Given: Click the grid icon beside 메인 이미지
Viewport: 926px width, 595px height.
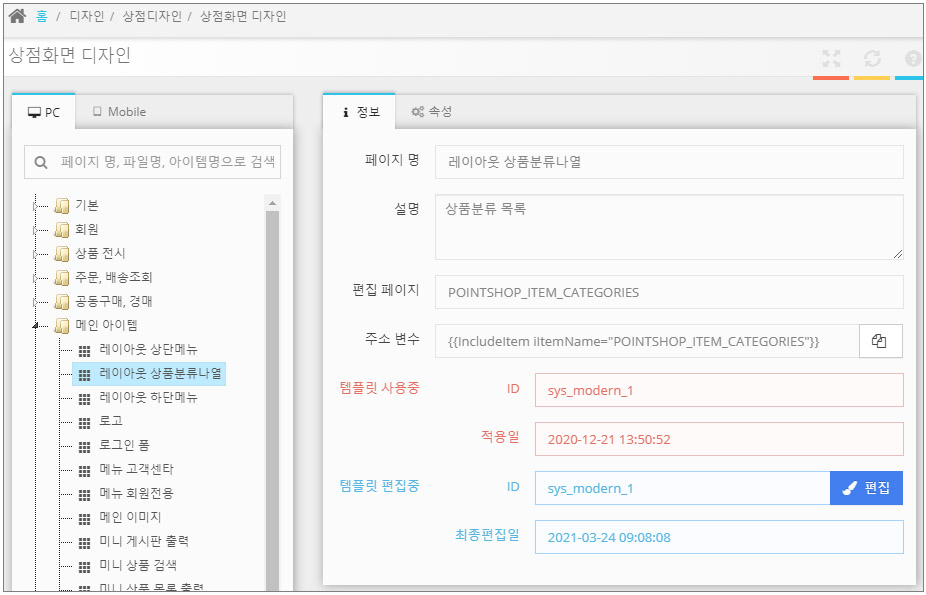Looking at the screenshot, I should point(84,518).
